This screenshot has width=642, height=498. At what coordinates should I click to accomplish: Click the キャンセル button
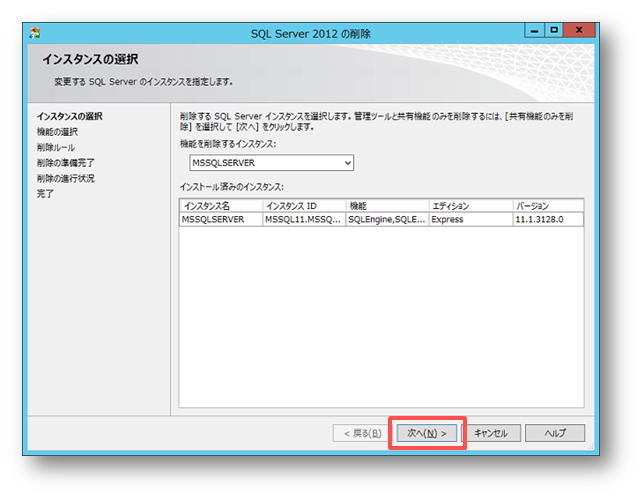tap(491, 433)
